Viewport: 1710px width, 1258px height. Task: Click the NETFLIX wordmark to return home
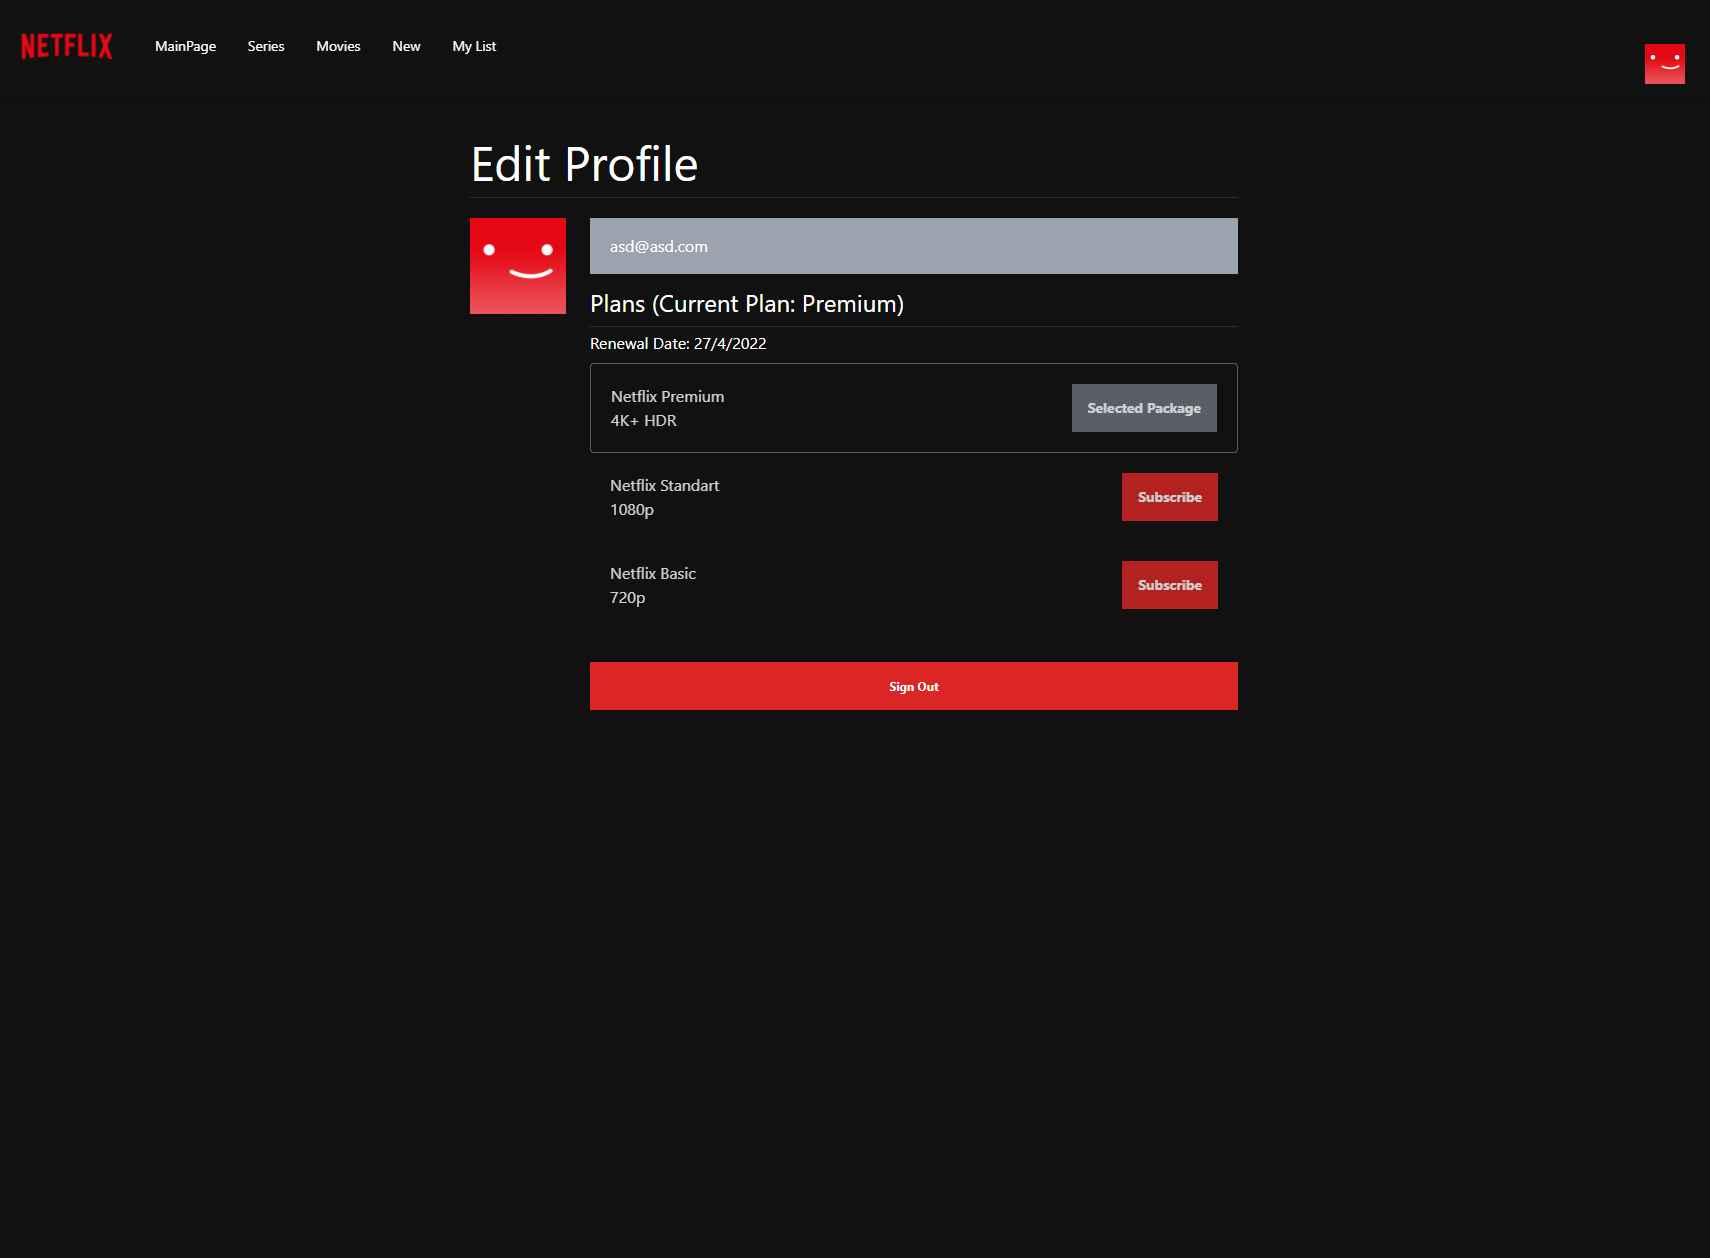[x=65, y=45]
